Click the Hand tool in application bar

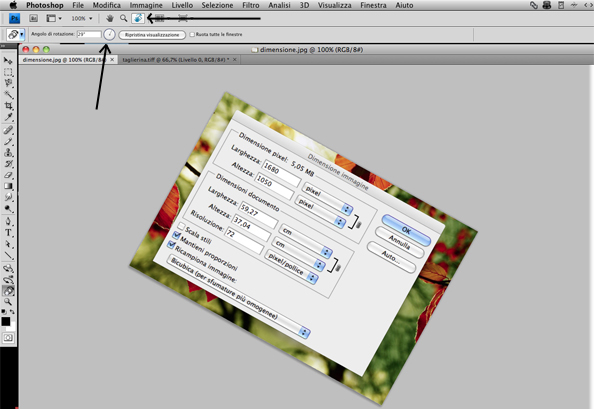(110, 18)
